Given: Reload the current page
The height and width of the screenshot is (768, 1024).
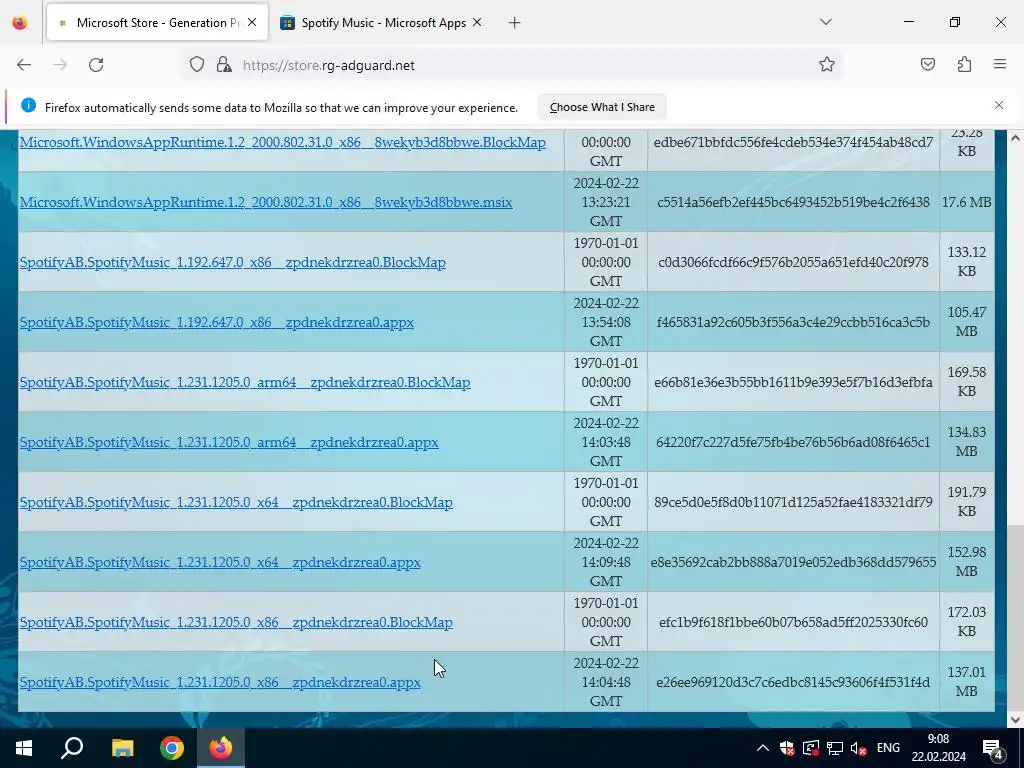Looking at the screenshot, I should coord(96,65).
